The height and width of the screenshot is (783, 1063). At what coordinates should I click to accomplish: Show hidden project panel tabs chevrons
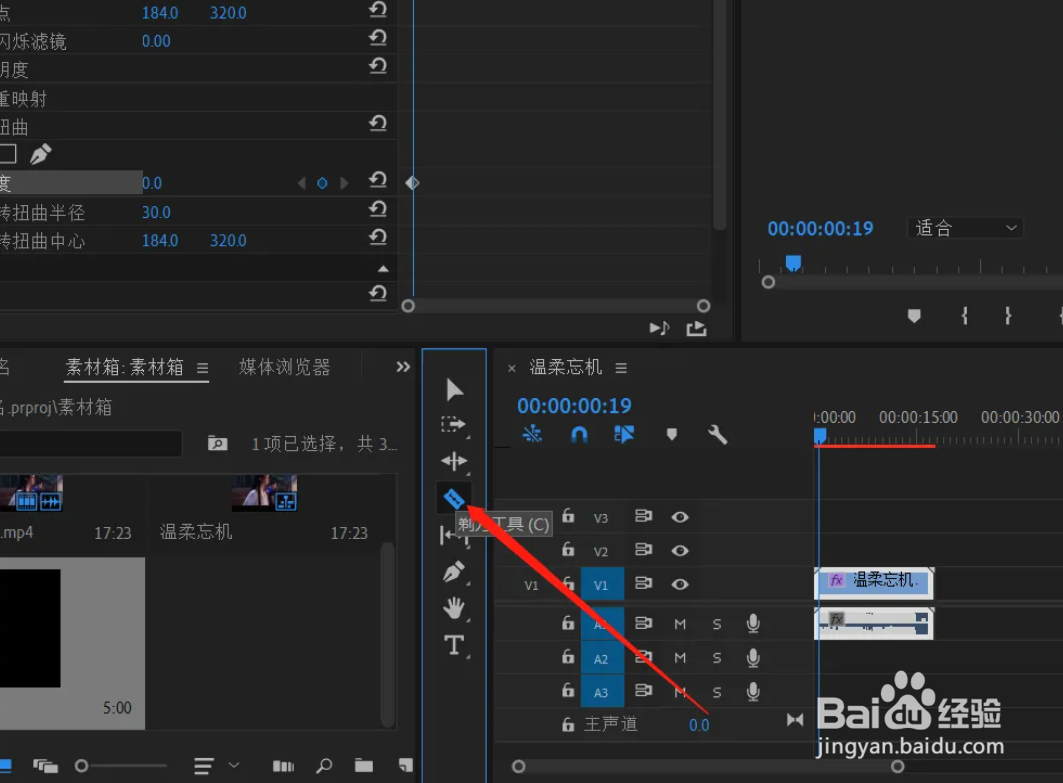[x=403, y=367]
